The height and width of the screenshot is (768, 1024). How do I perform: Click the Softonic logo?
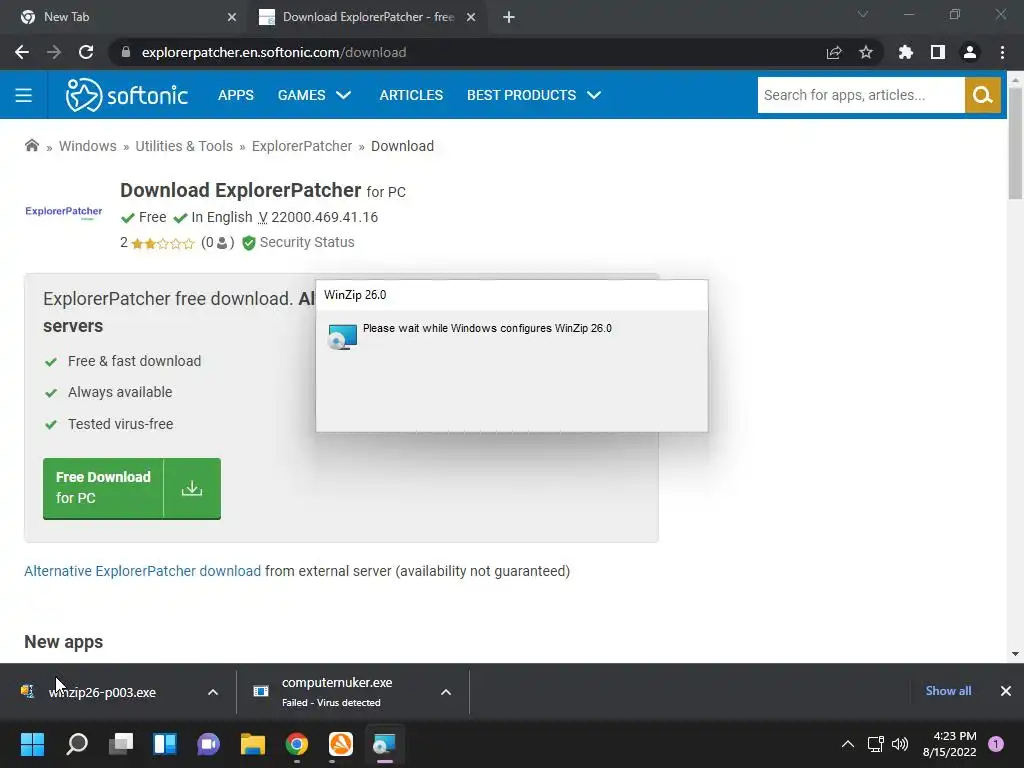point(127,95)
